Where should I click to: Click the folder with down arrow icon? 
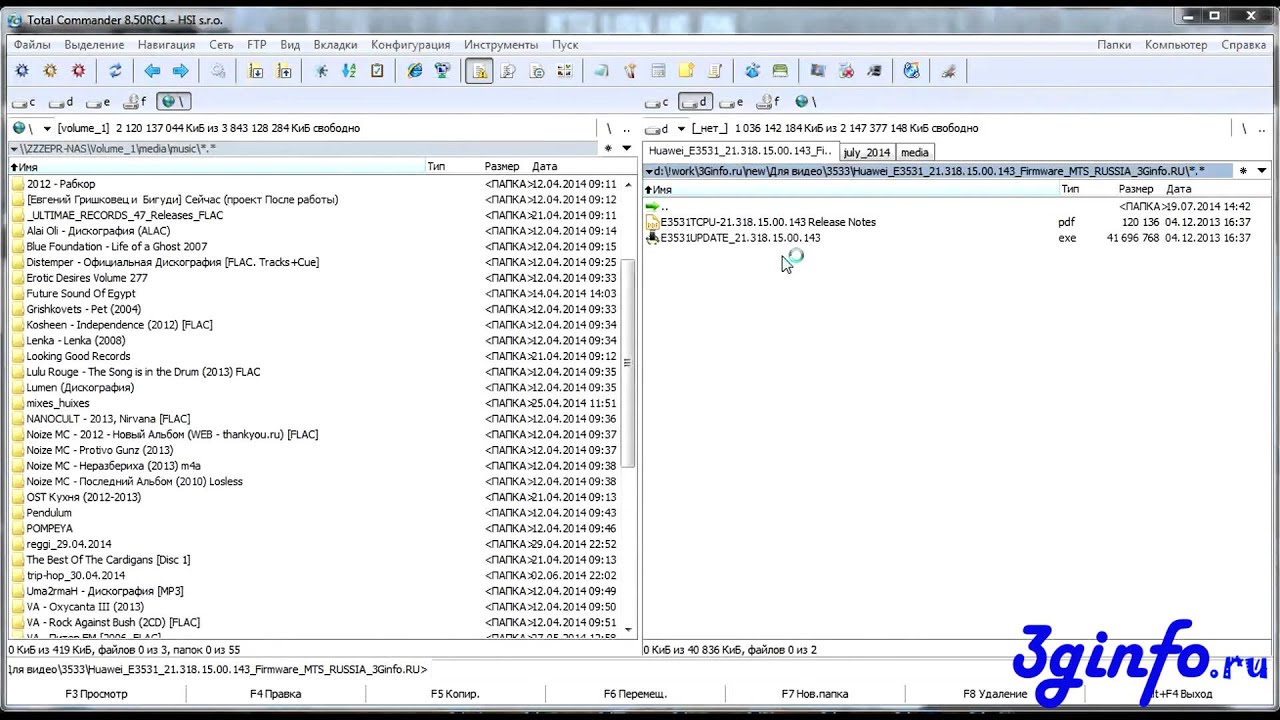point(256,71)
